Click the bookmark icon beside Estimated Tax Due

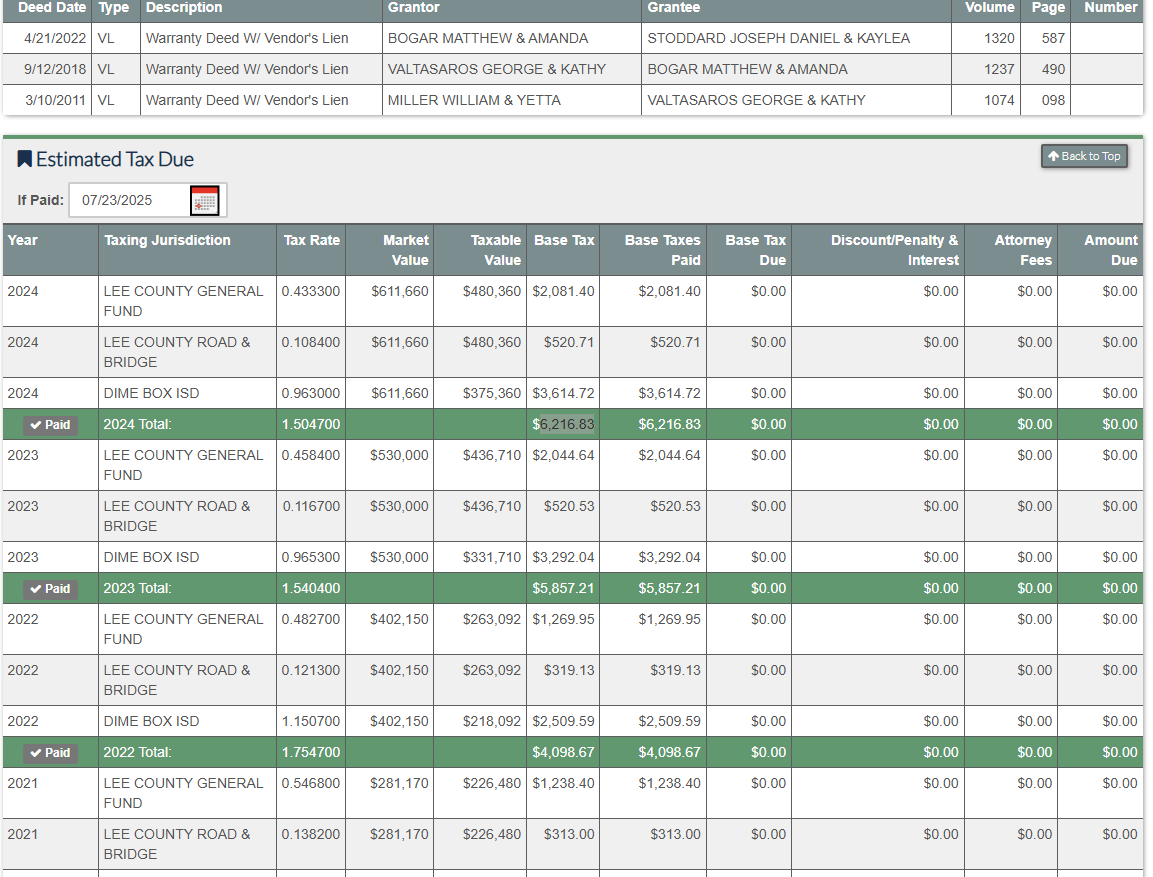pos(25,159)
